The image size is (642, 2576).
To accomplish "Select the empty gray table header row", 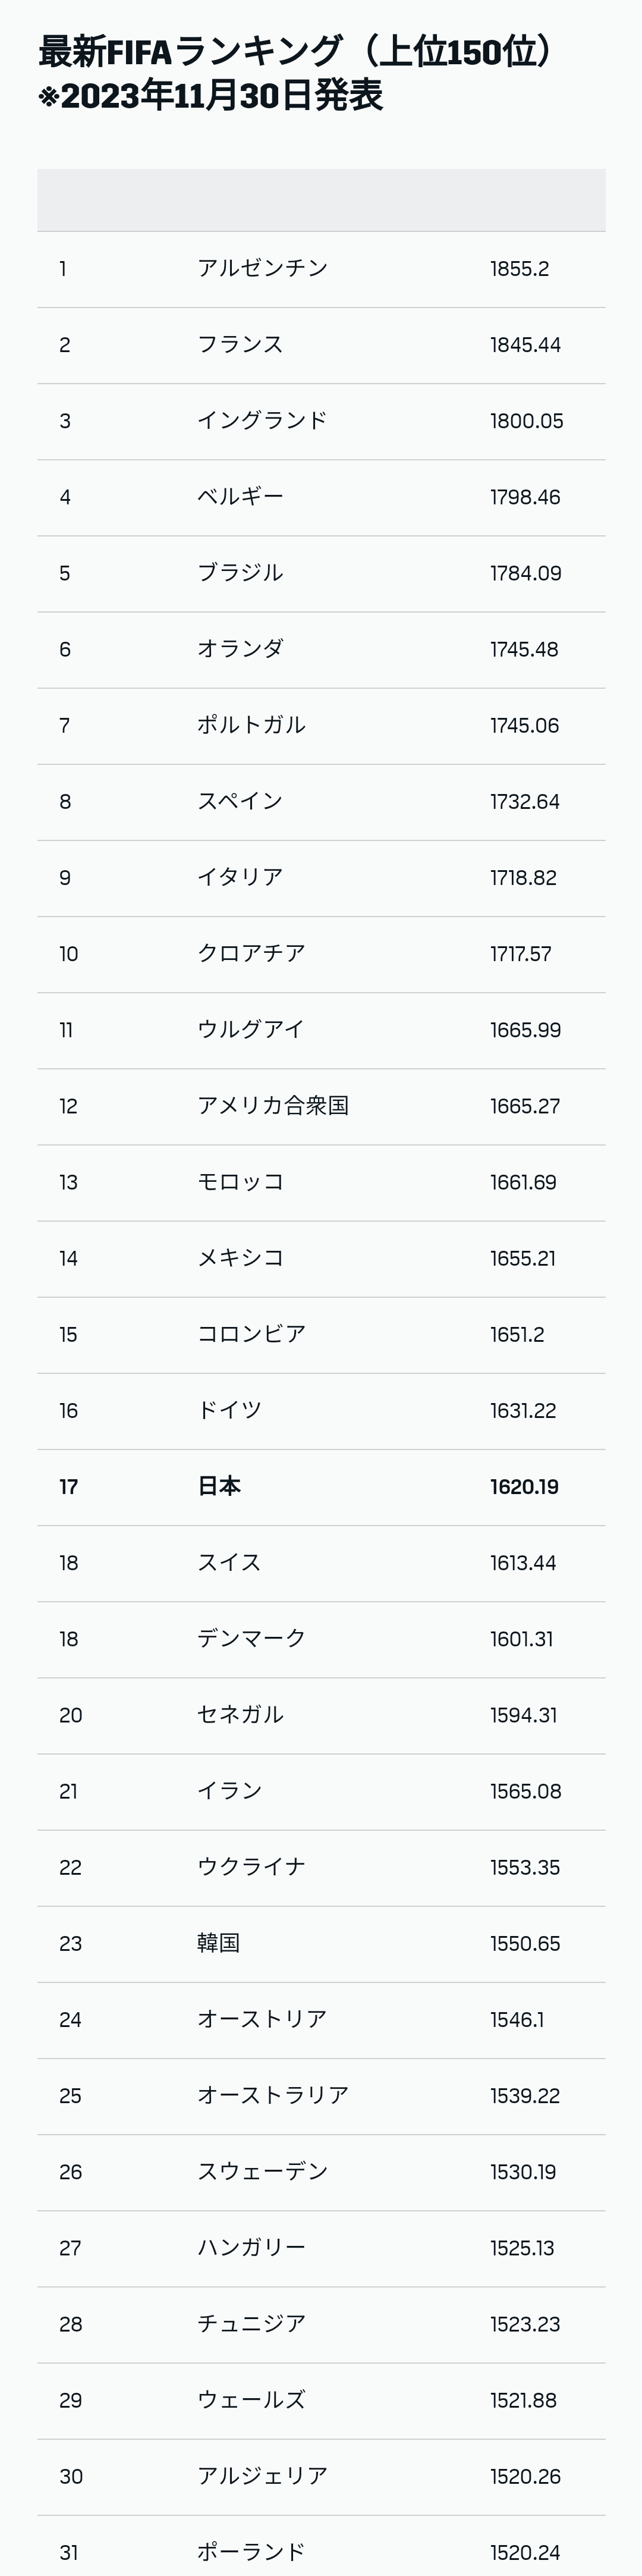I will [x=321, y=200].
